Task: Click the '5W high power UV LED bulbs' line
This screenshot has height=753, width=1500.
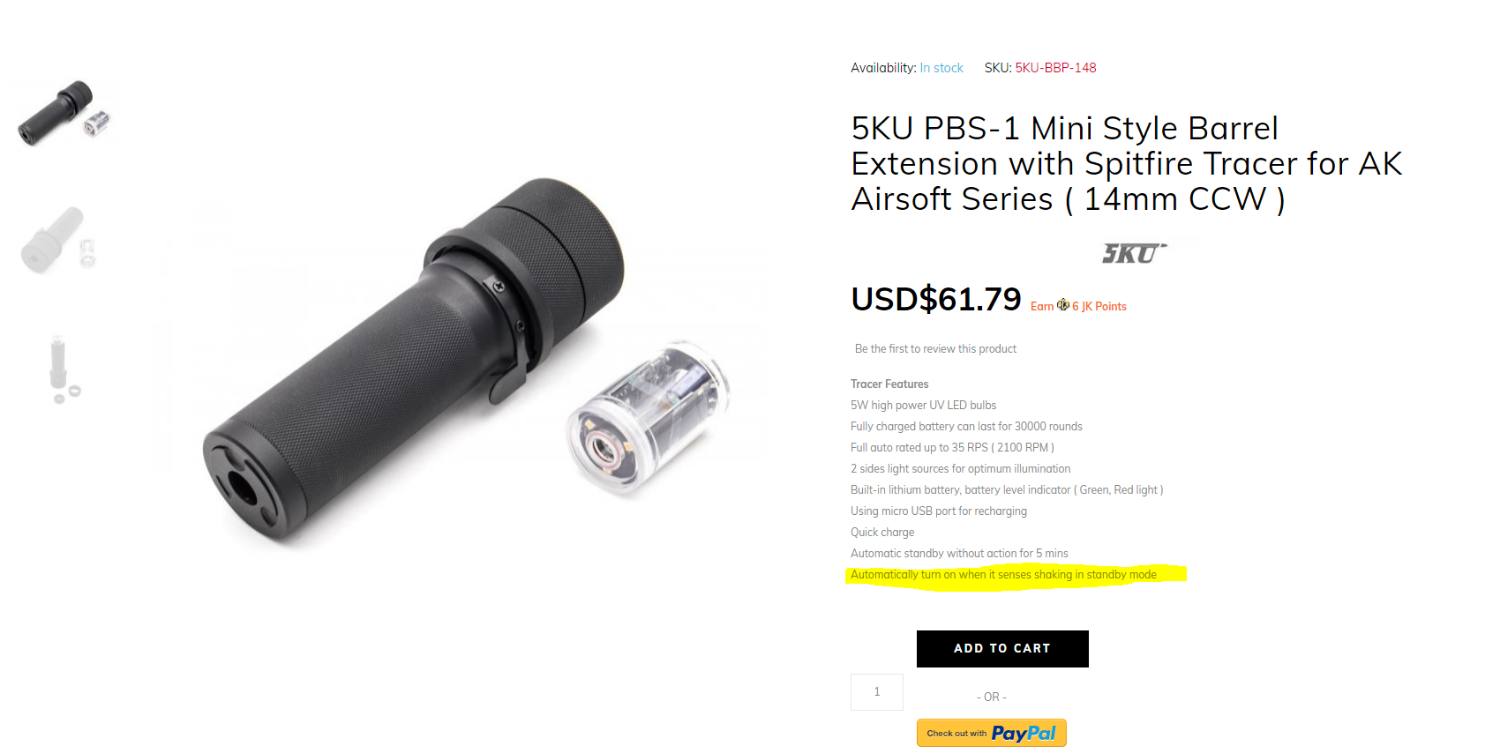Action: pyautogui.click(x=923, y=405)
